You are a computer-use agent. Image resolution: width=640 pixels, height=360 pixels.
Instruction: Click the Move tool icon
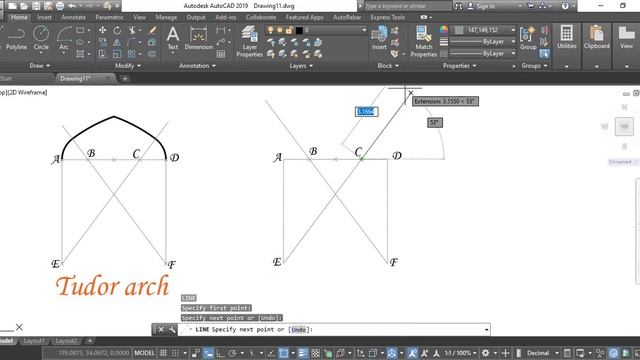tap(102, 30)
